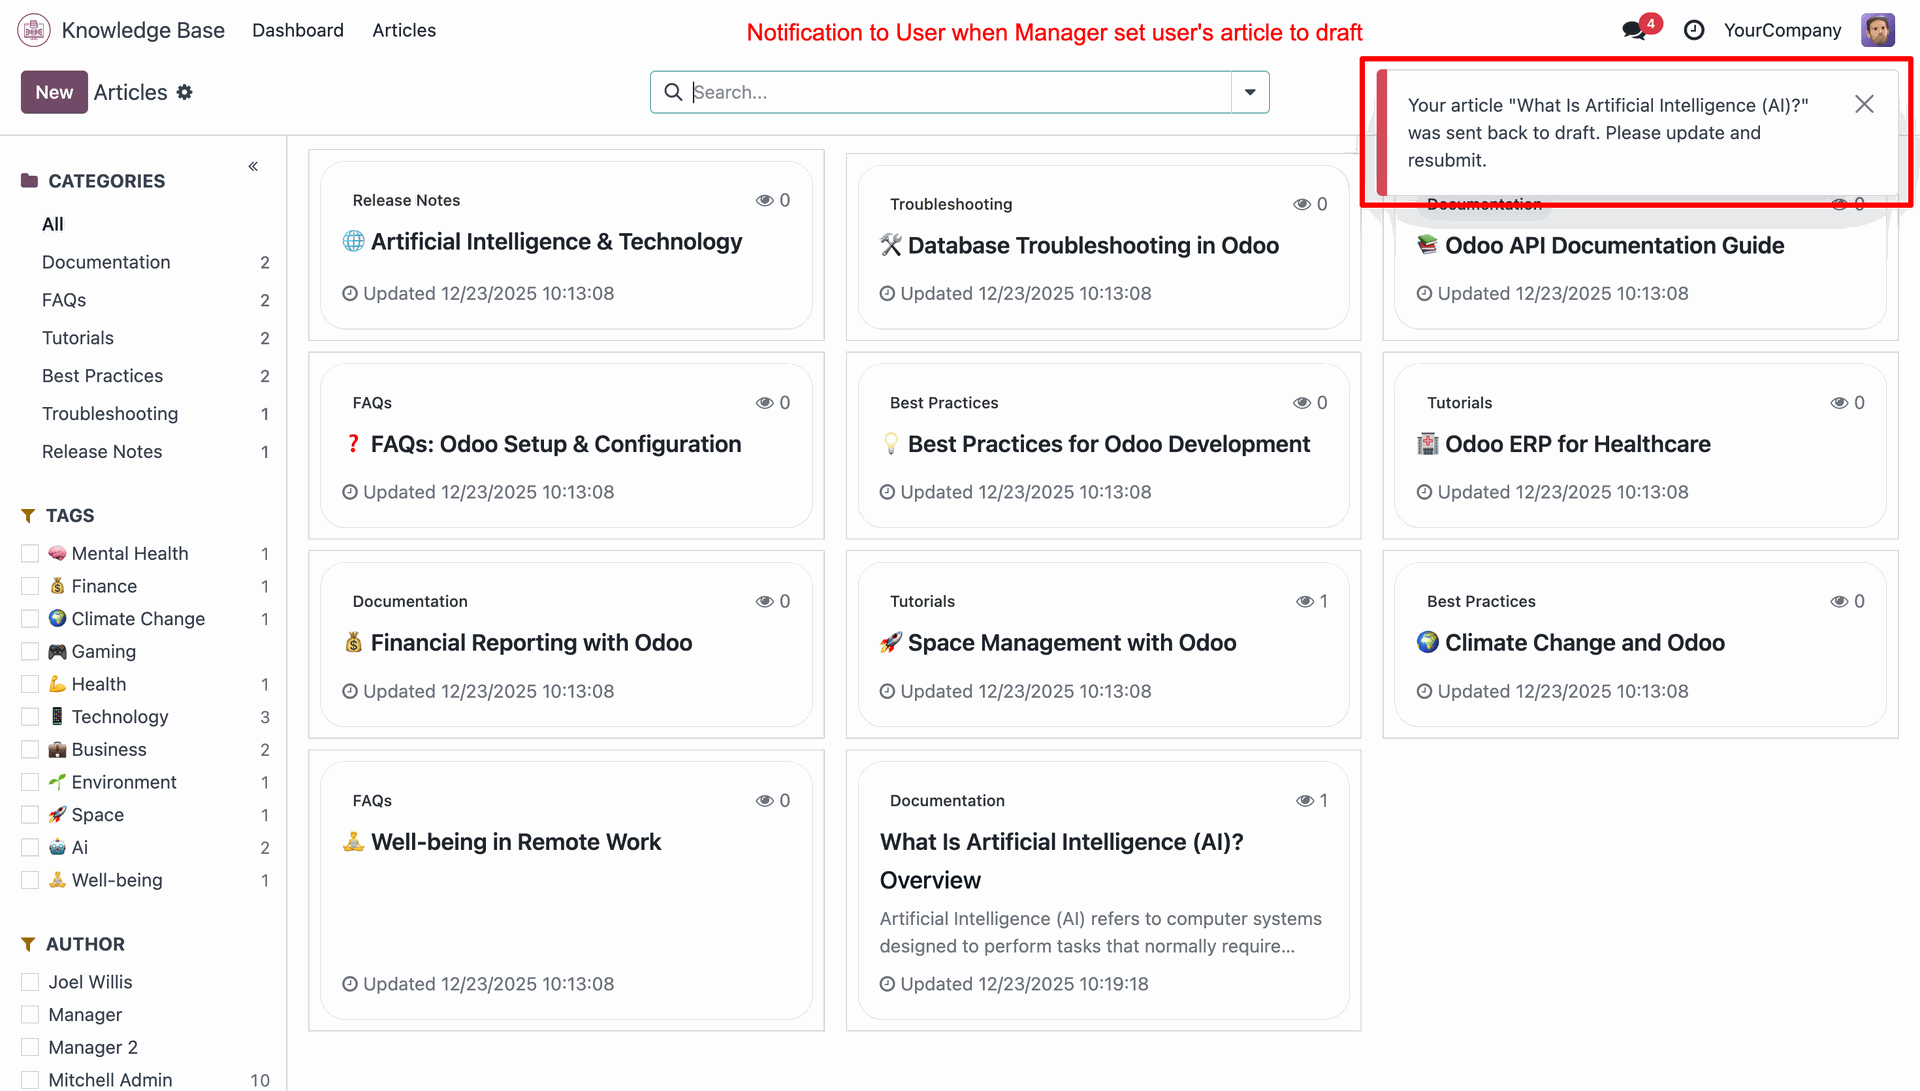Select the Troubleshooting category
The image size is (1920, 1091).
click(x=110, y=413)
